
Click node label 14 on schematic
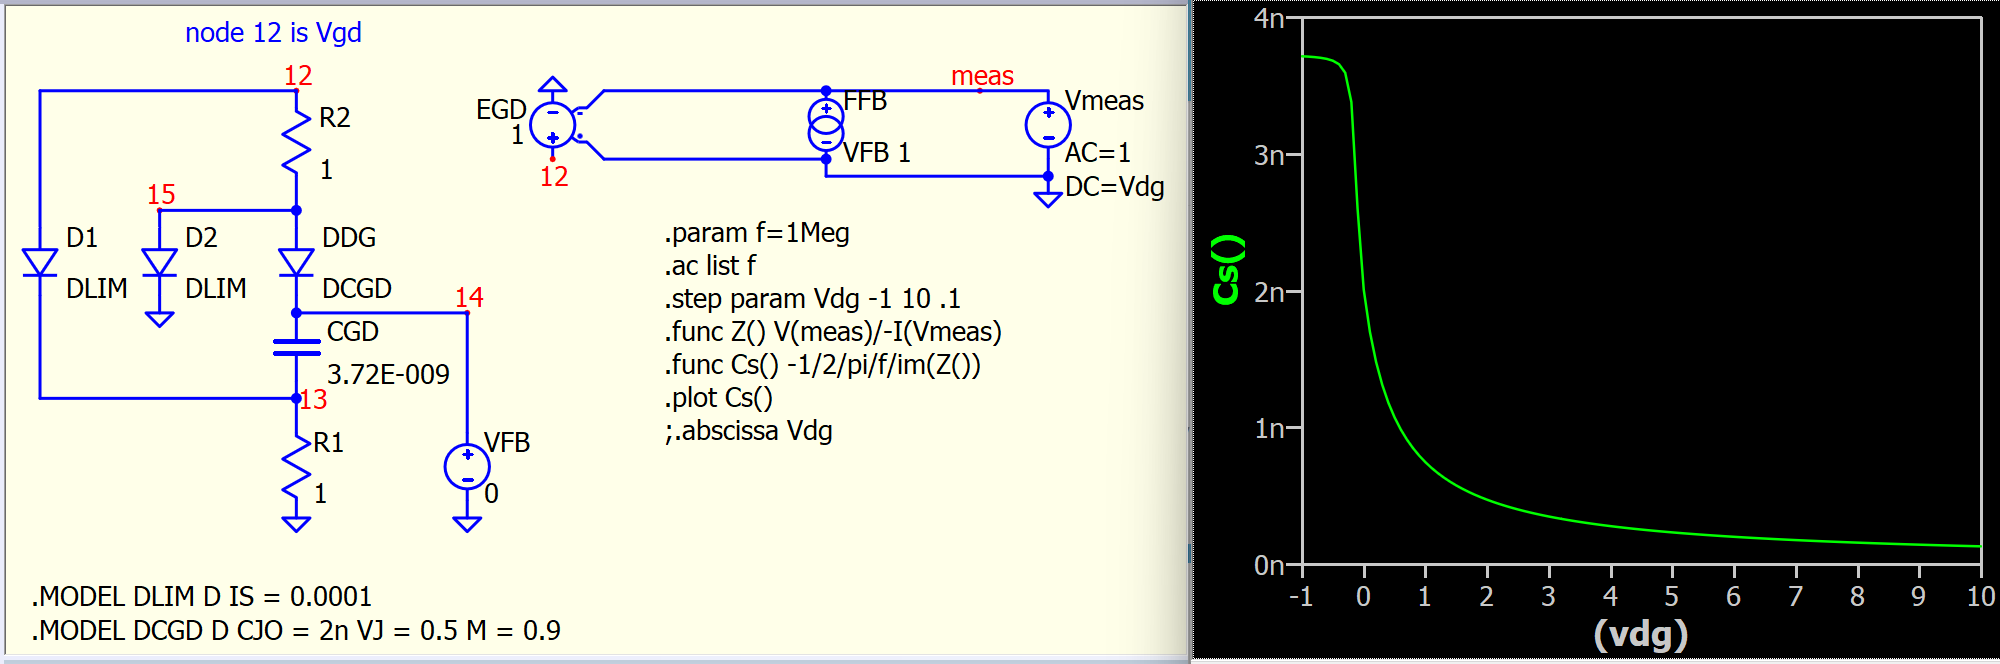pyautogui.click(x=469, y=297)
